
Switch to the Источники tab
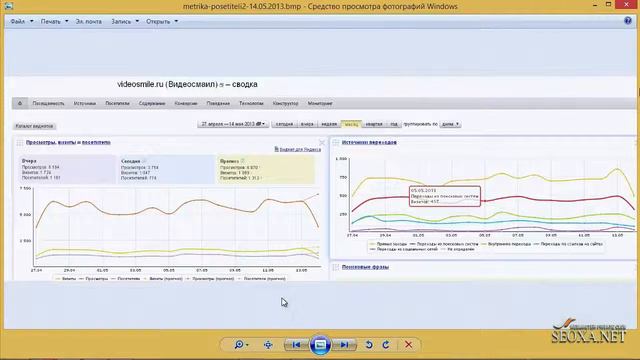point(84,104)
